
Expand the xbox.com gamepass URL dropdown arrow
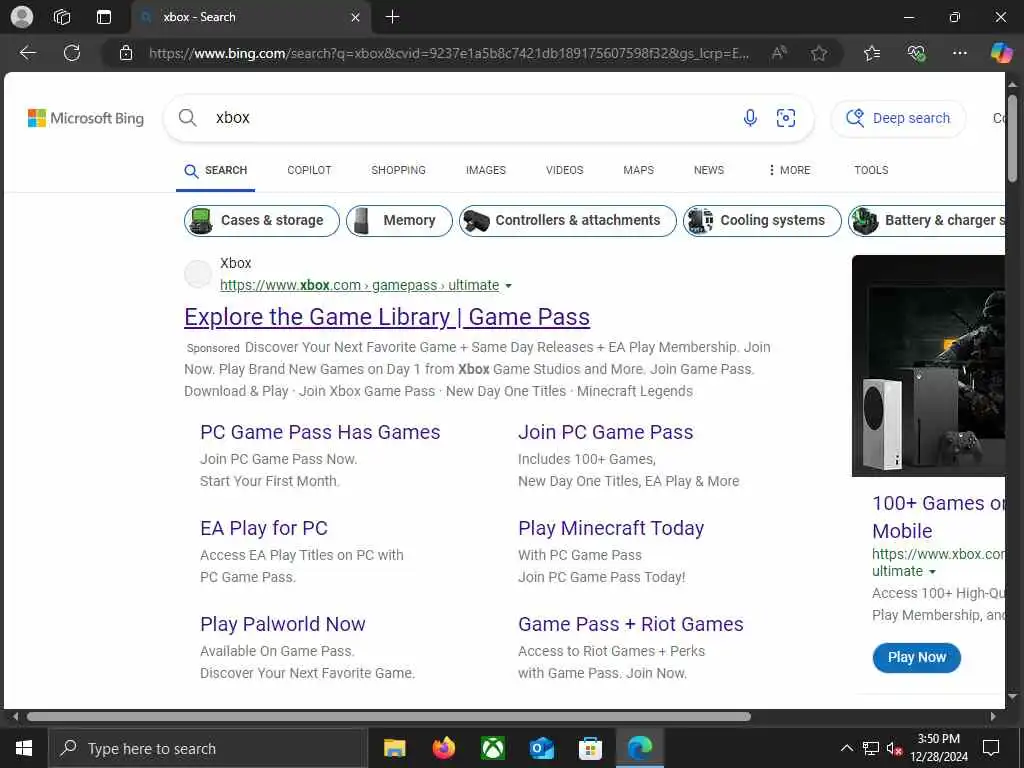click(509, 286)
